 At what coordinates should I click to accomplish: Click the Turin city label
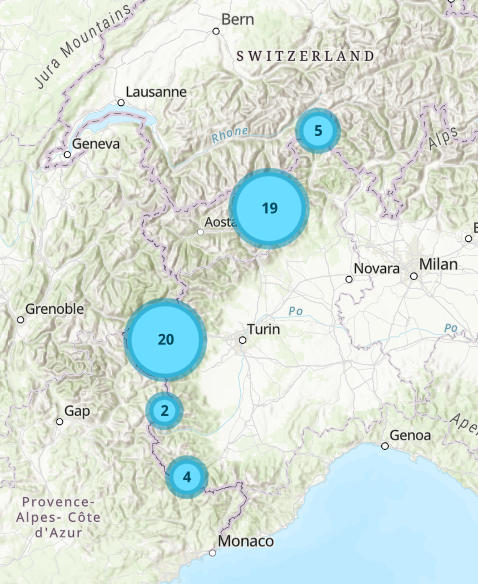click(x=263, y=329)
